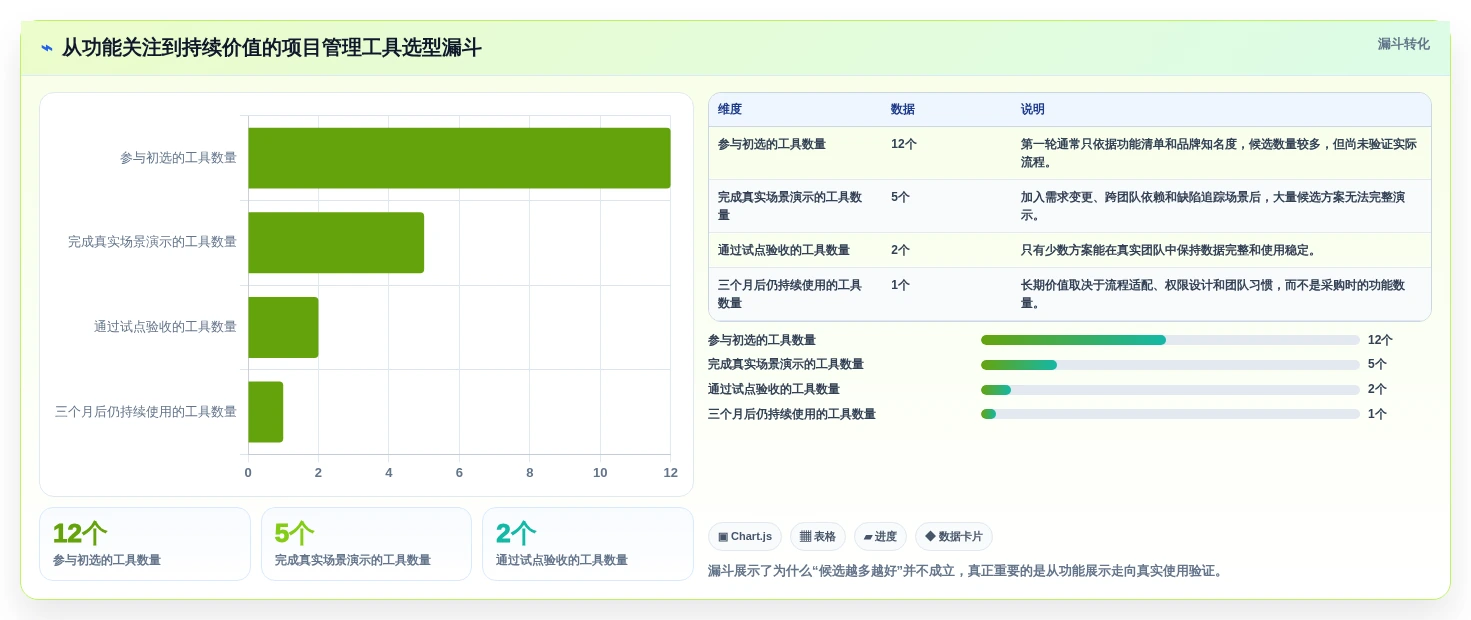The width and height of the screenshot is (1471, 620).
Task: Click the 1个 value beside the progress bar
Action: tap(1377, 414)
